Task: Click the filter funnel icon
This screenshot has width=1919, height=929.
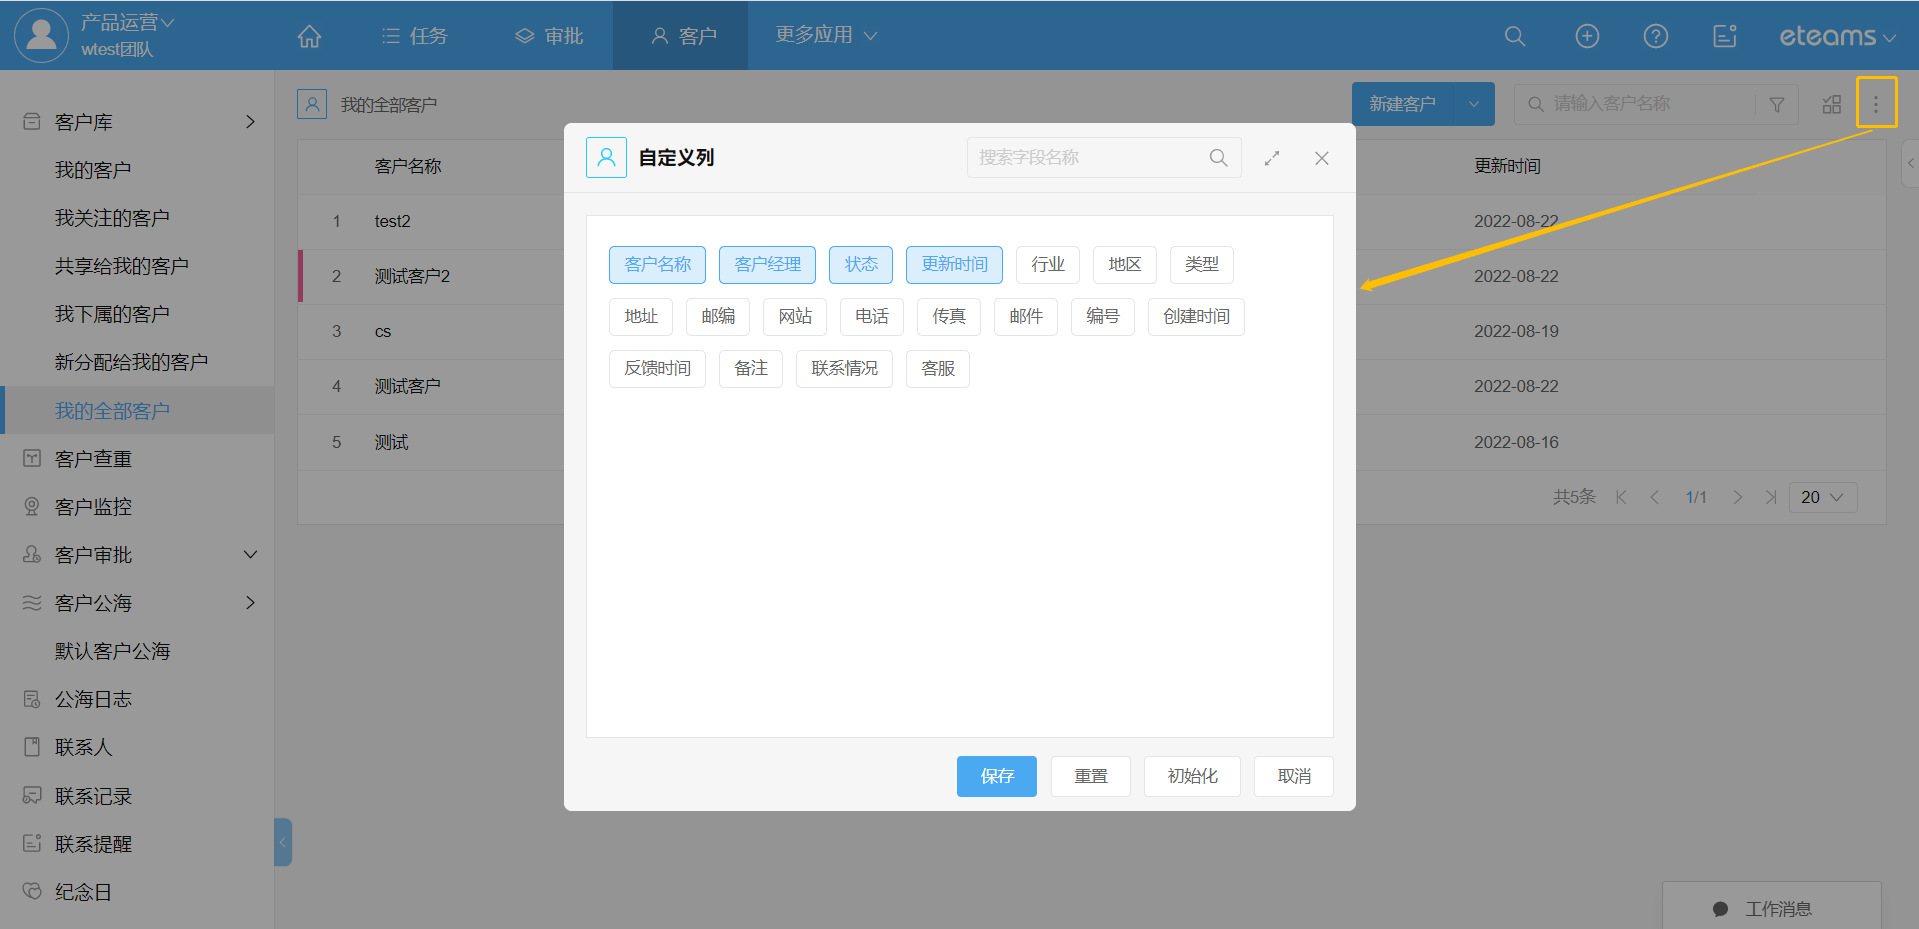Action: click(1776, 104)
